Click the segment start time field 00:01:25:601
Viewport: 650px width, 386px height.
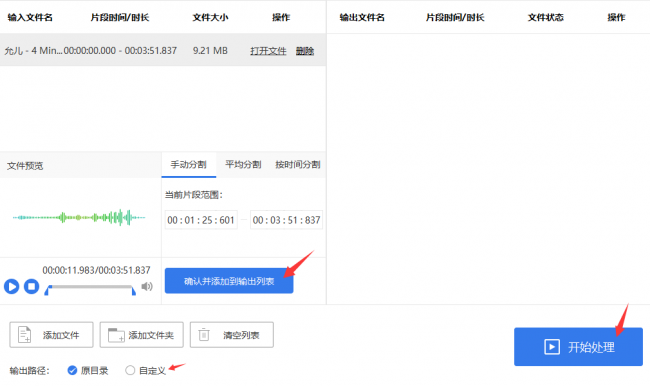pyautogui.click(x=201, y=220)
